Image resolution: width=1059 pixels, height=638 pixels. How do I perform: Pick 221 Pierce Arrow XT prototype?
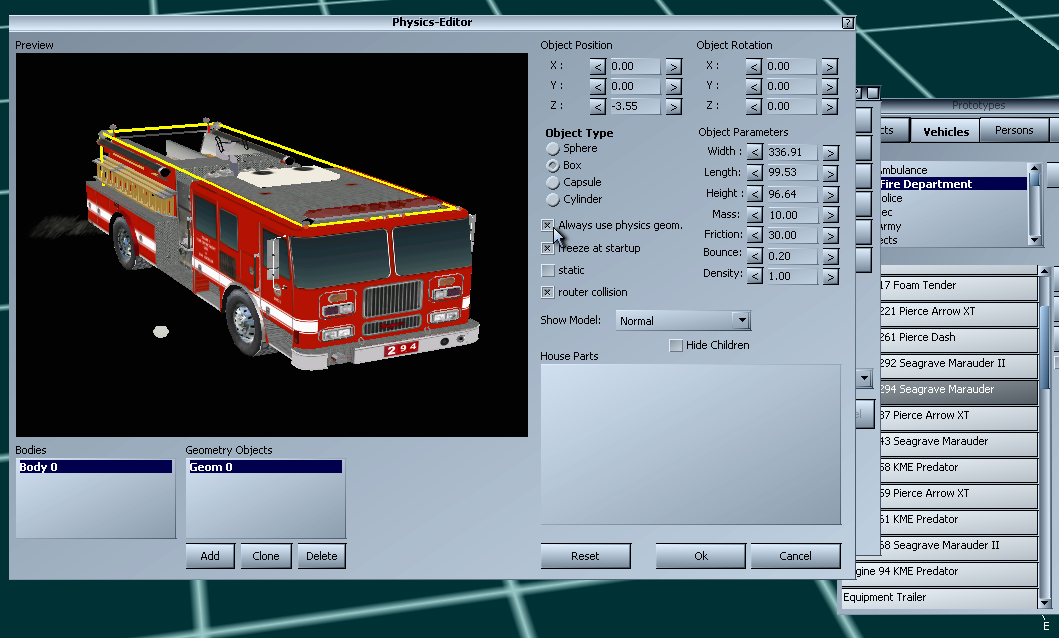958,312
